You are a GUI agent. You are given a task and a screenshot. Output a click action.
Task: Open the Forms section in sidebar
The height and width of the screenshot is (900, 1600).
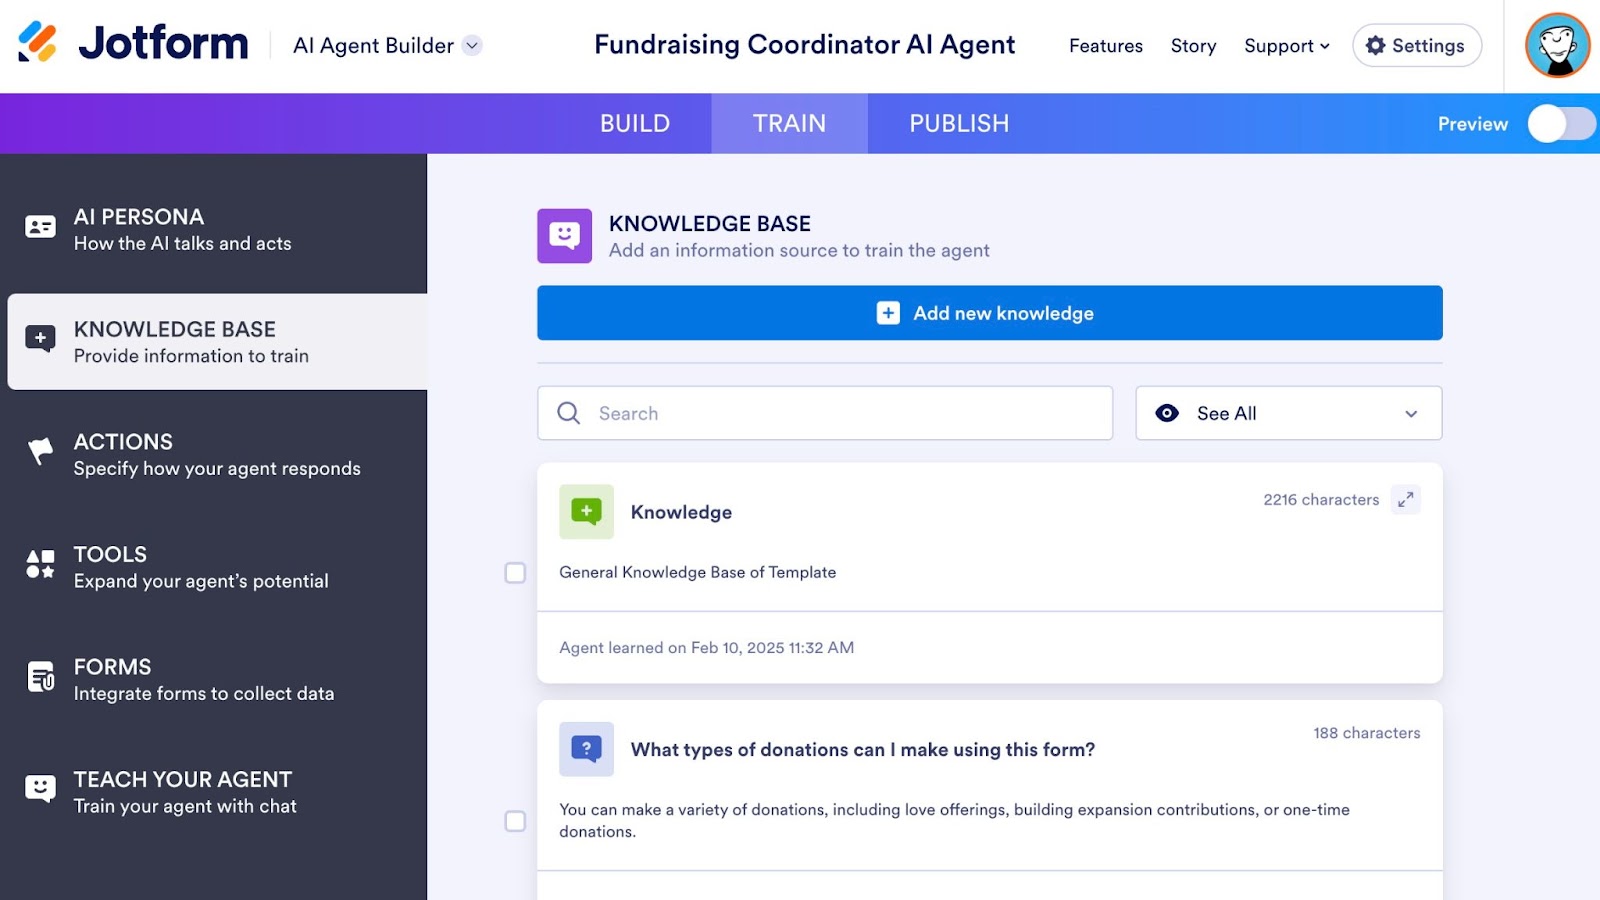pyautogui.click(x=214, y=679)
